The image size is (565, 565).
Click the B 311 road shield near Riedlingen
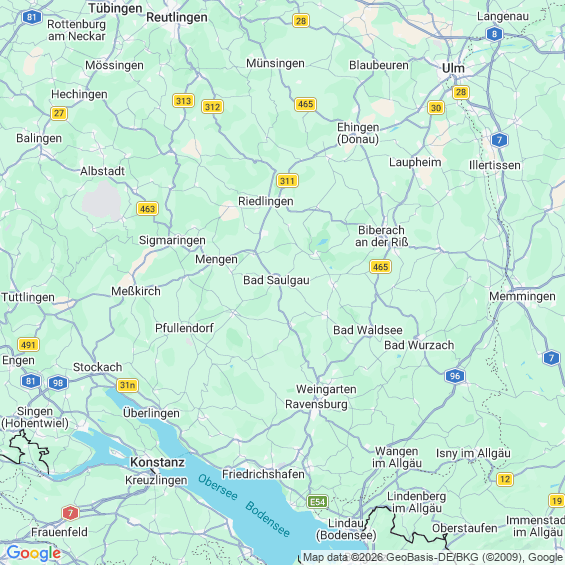(287, 181)
